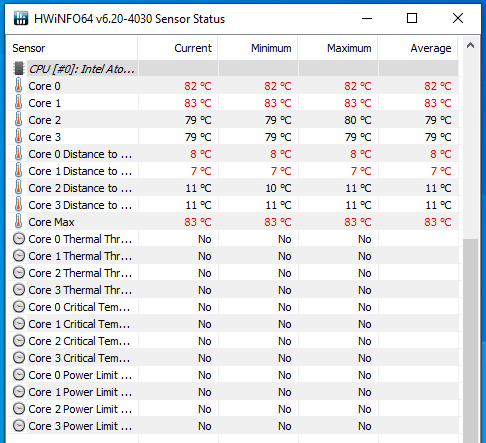Click the clock icon beside Core 0 Thermal Throttling
Viewport: 486px width, 443px height.
coord(19,239)
